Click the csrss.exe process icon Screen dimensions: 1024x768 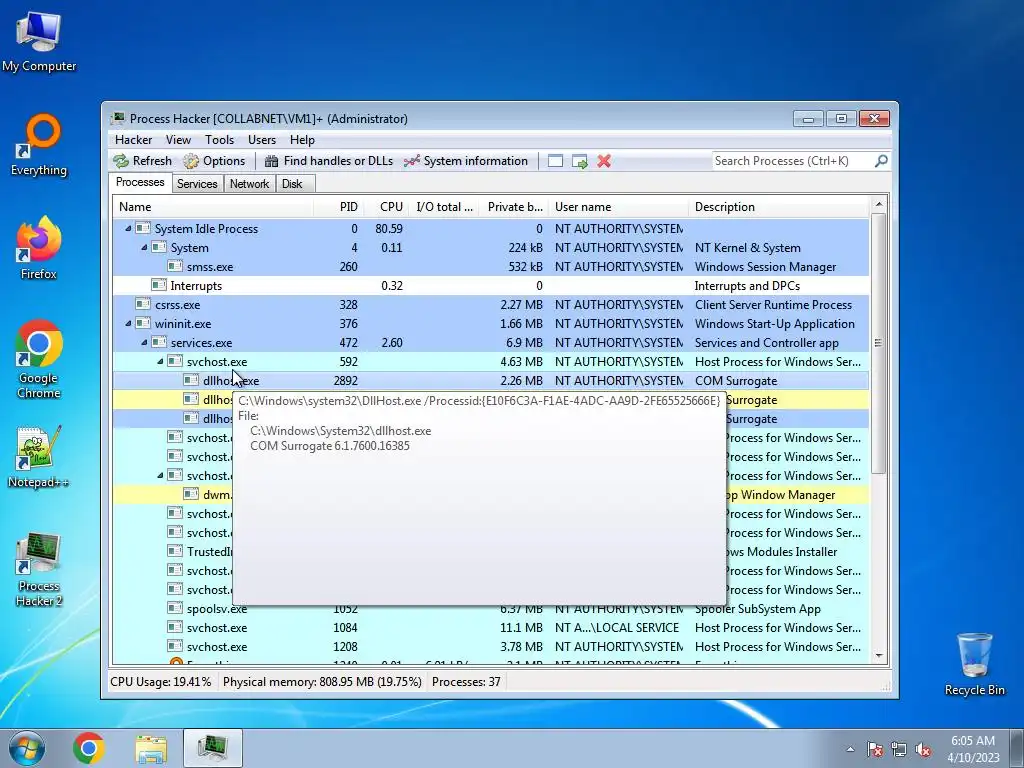(143, 304)
